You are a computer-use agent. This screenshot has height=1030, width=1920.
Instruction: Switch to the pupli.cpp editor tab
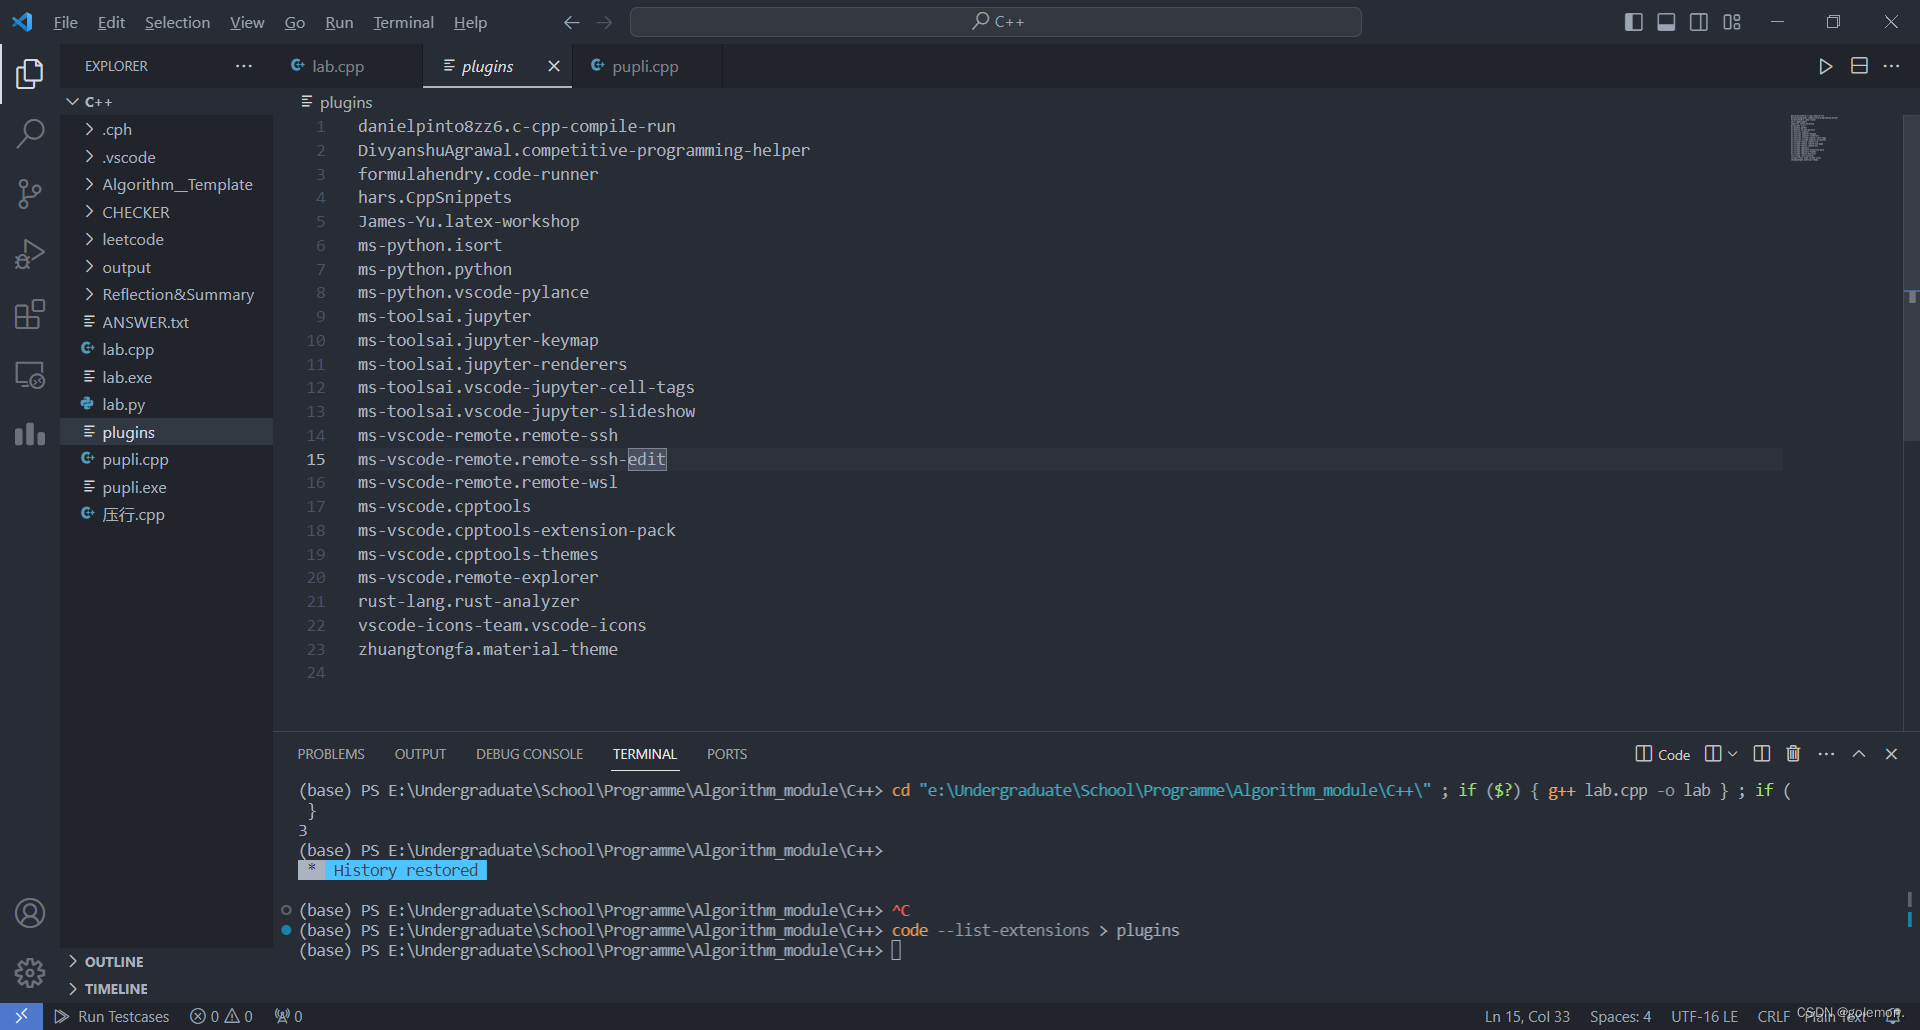646,66
